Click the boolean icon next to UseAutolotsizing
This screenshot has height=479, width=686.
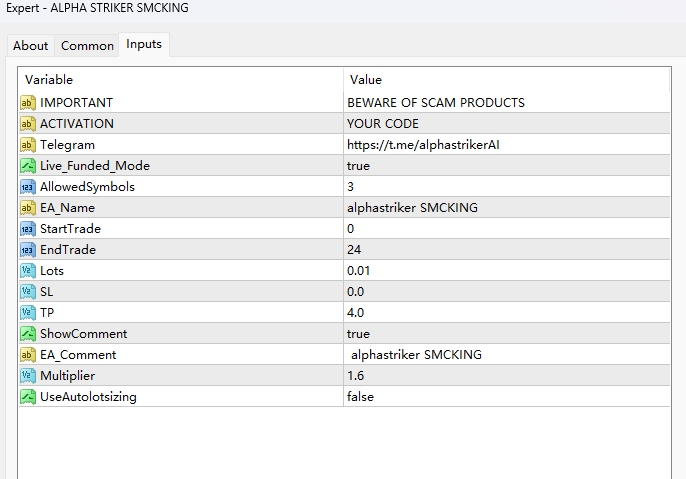[28, 396]
